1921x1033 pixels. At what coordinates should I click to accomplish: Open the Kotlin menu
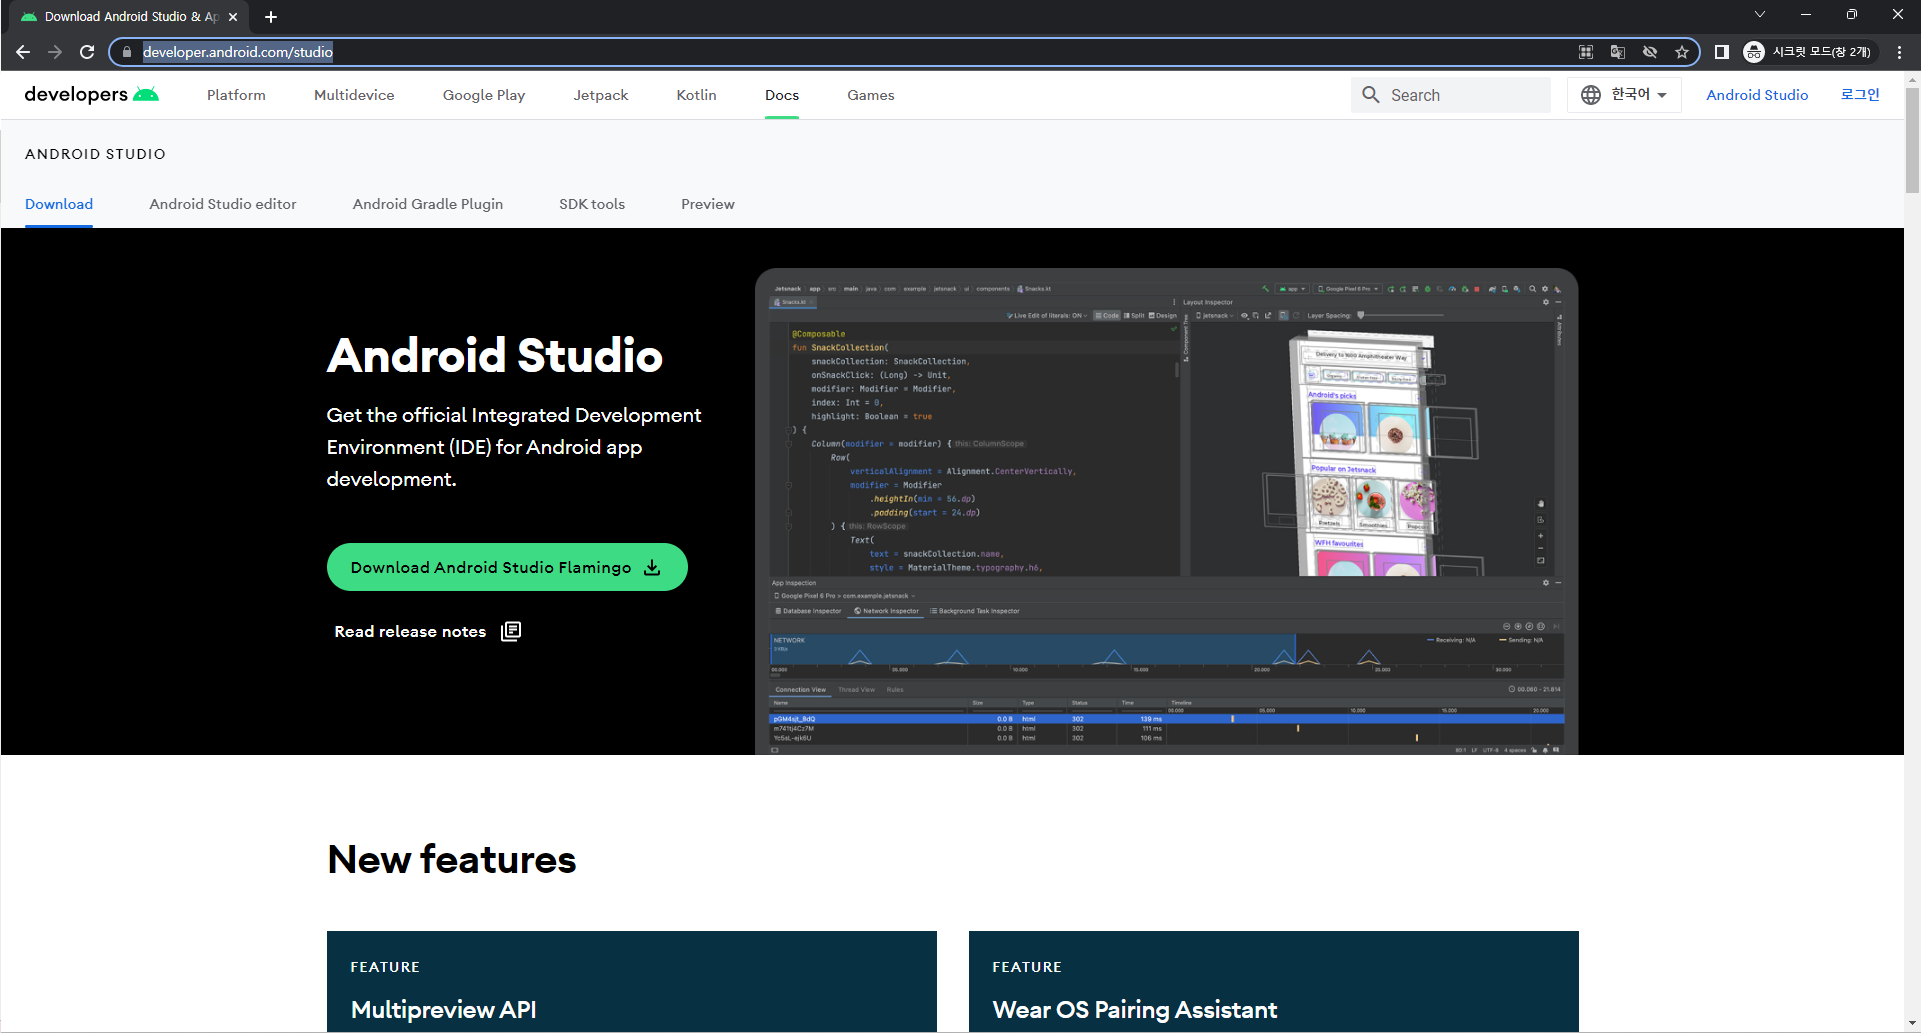[x=696, y=95]
